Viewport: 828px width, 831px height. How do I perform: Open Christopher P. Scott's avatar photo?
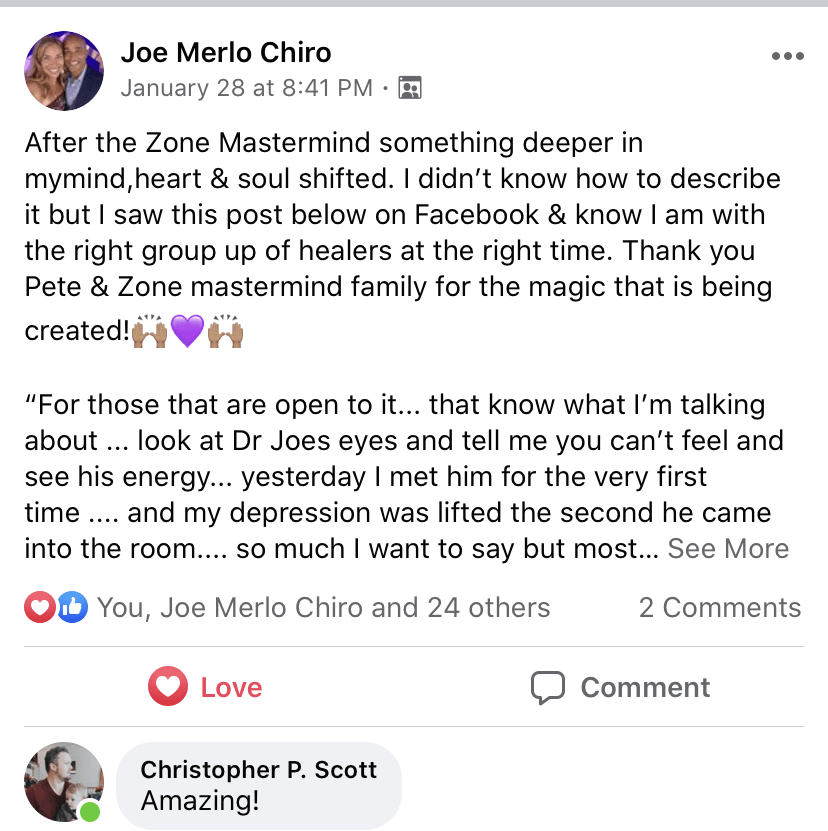[x=64, y=783]
